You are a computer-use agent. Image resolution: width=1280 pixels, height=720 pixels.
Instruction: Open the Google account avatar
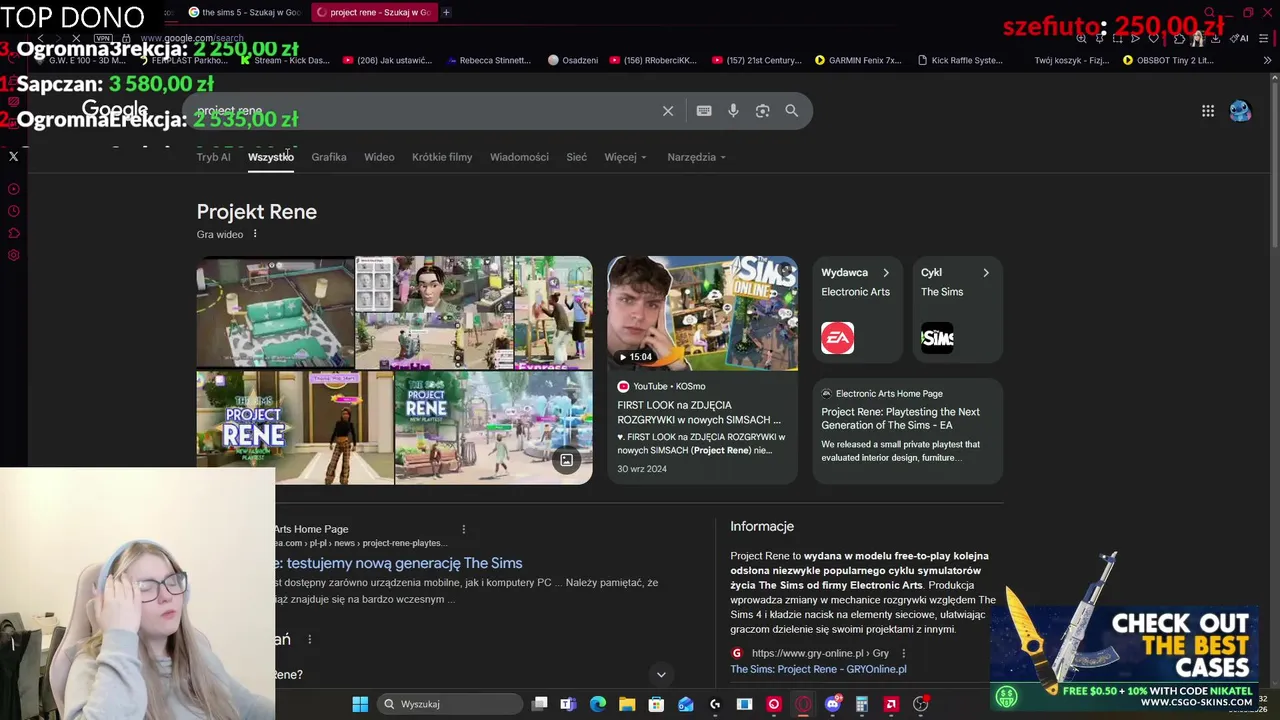coord(1240,111)
